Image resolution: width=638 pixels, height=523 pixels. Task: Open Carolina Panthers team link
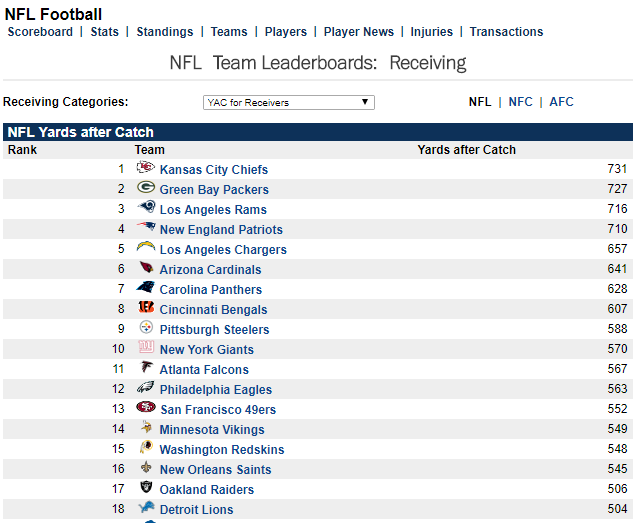[x=211, y=289]
